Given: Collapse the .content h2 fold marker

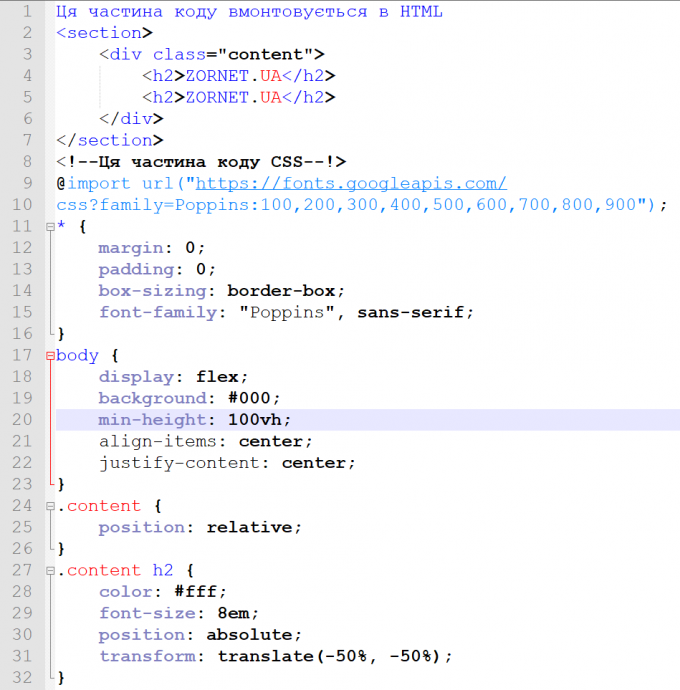Looking at the screenshot, I should (50, 571).
